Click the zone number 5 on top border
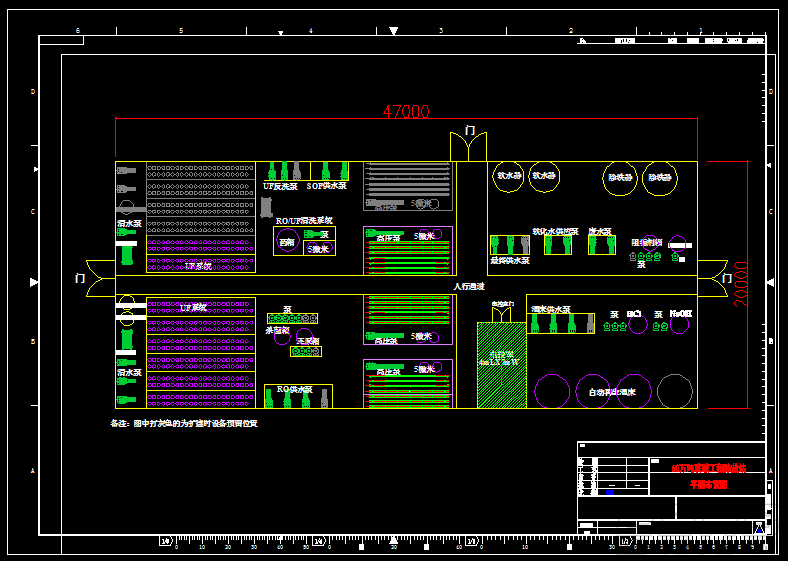The height and width of the screenshot is (561, 788). [x=181, y=31]
